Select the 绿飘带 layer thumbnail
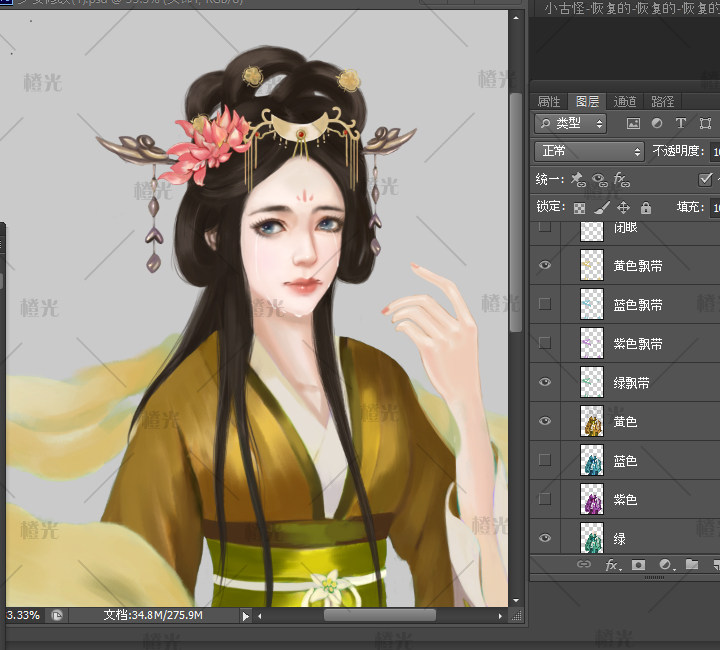 593,383
